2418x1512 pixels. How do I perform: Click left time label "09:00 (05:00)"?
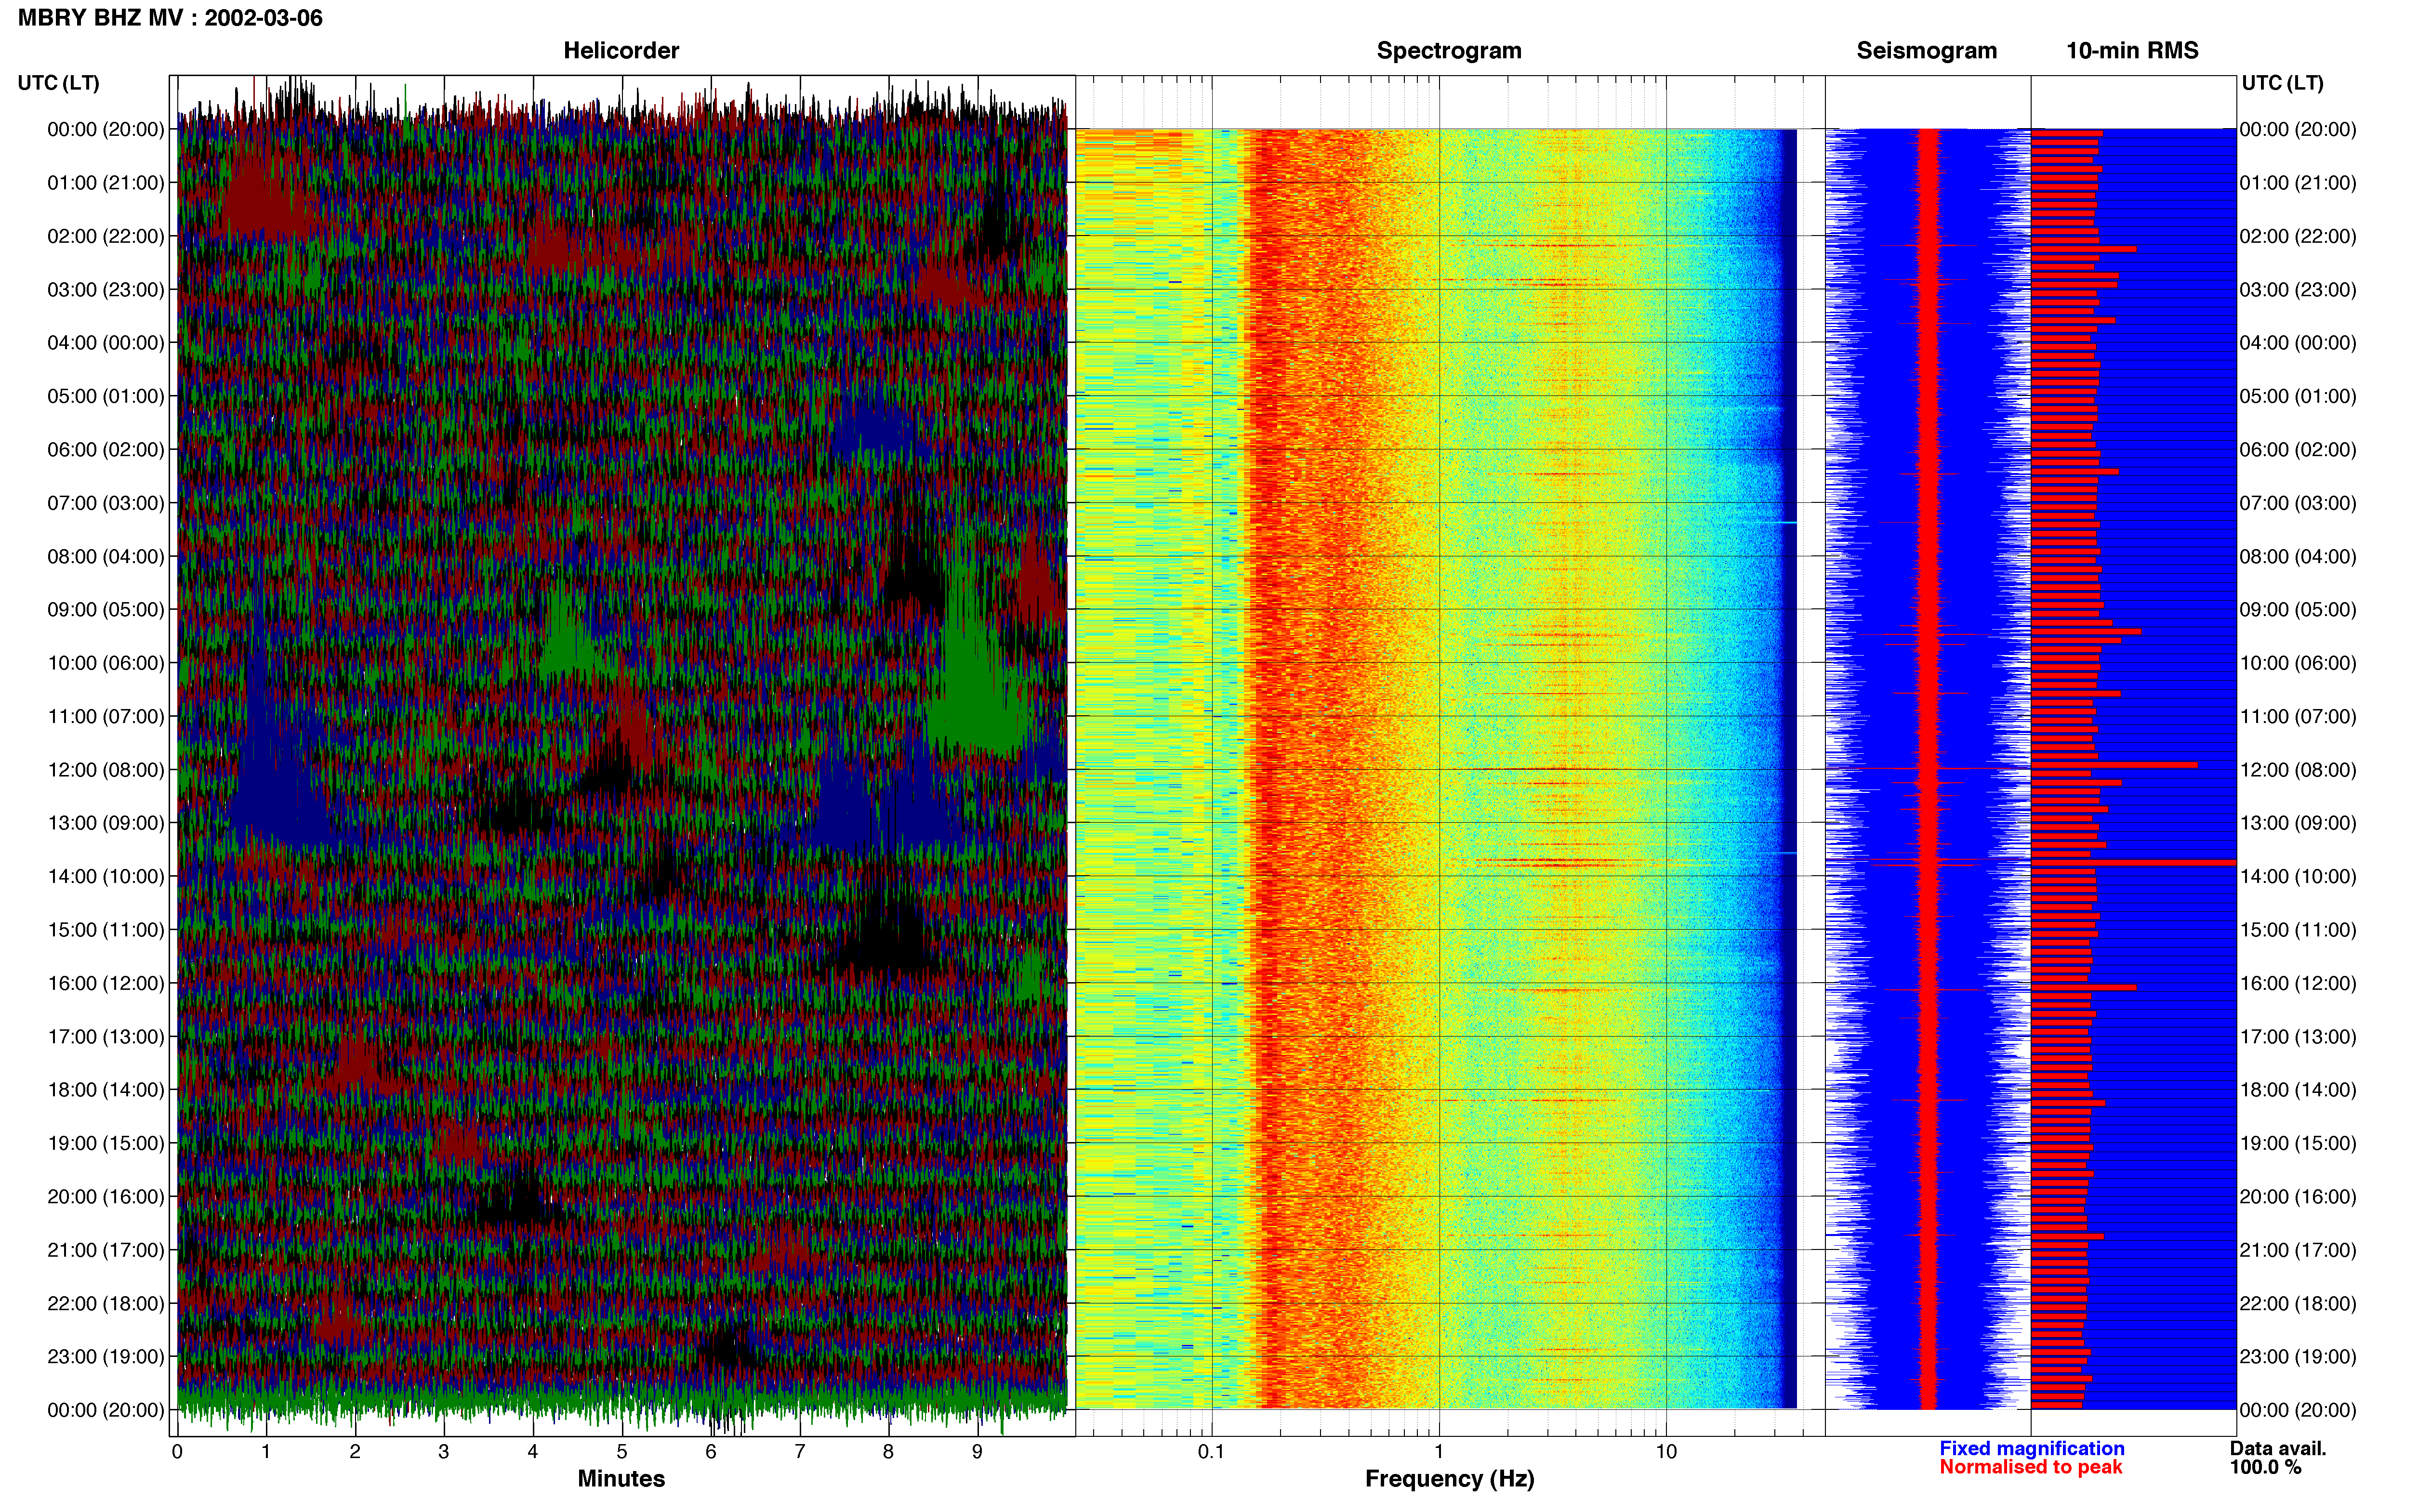106,610
